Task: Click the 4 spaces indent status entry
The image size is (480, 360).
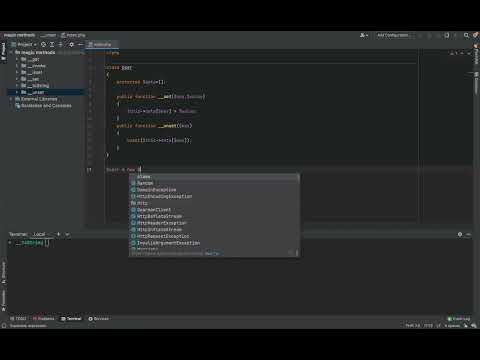Action: click(452, 326)
